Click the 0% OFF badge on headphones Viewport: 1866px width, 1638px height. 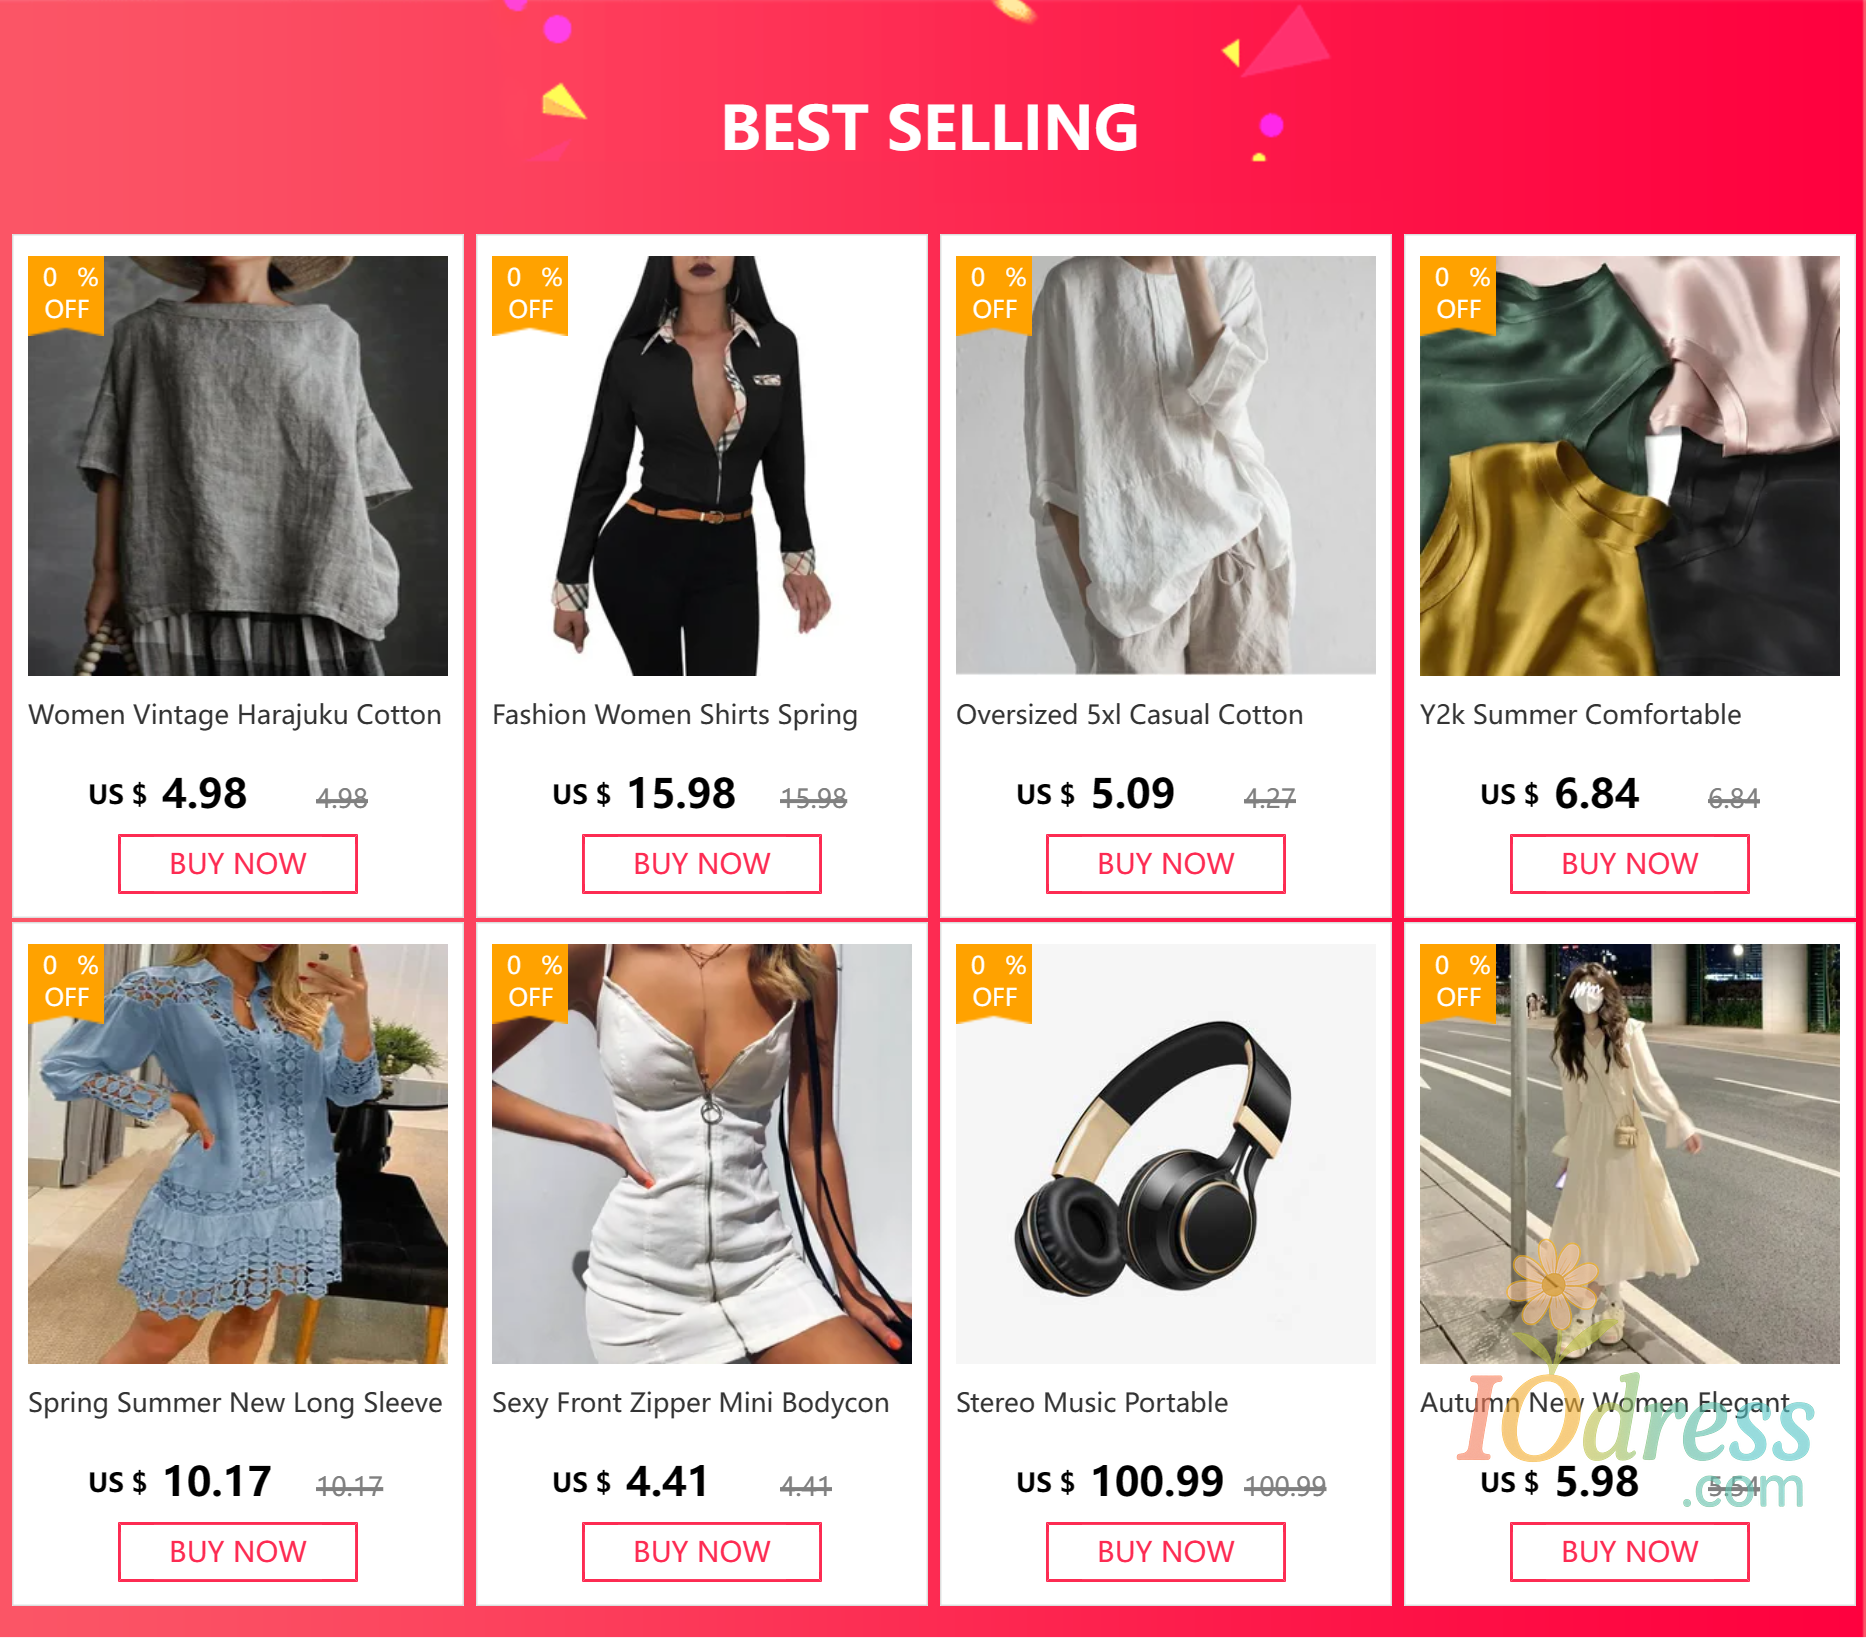pyautogui.click(x=994, y=982)
